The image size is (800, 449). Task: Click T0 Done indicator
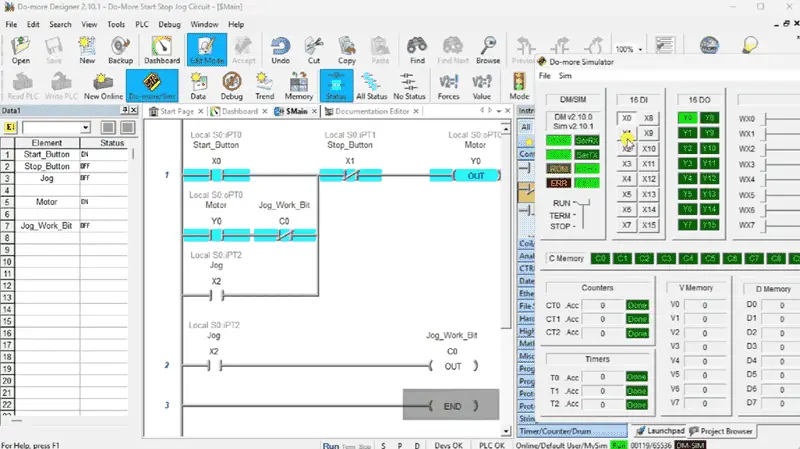[637, 377]
